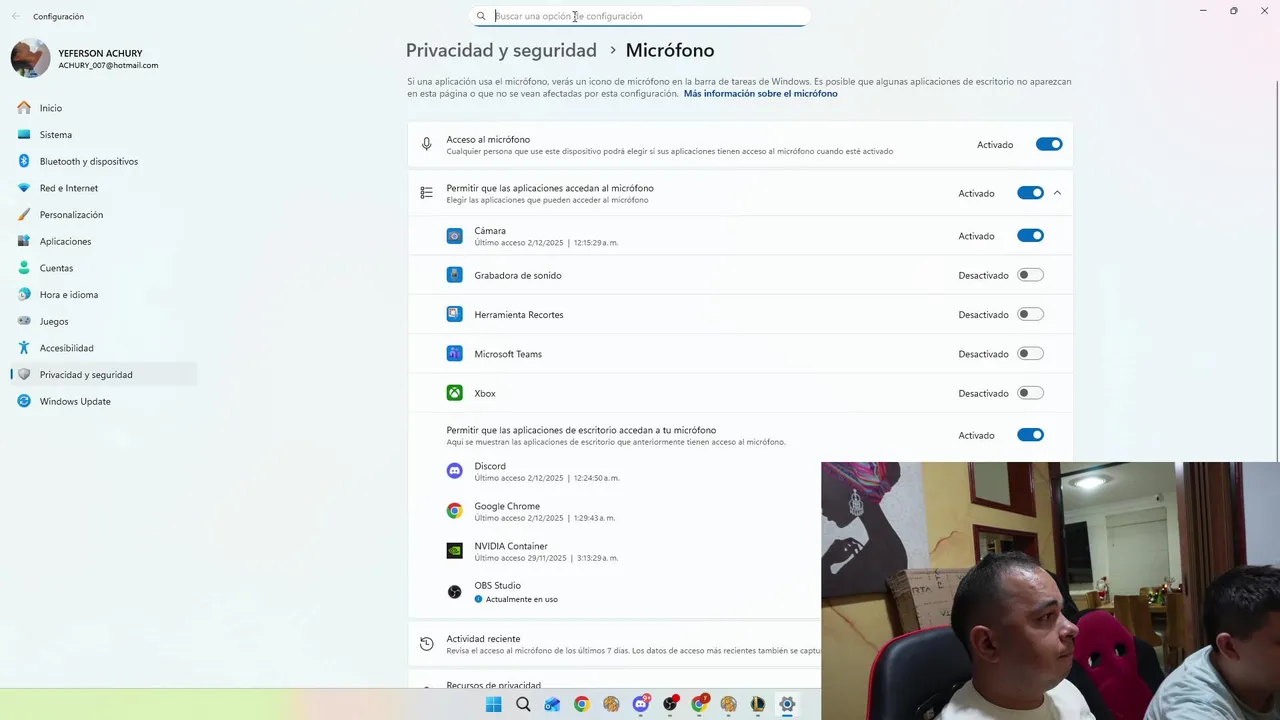Open taskbar Search magnifier

(523, 704)
